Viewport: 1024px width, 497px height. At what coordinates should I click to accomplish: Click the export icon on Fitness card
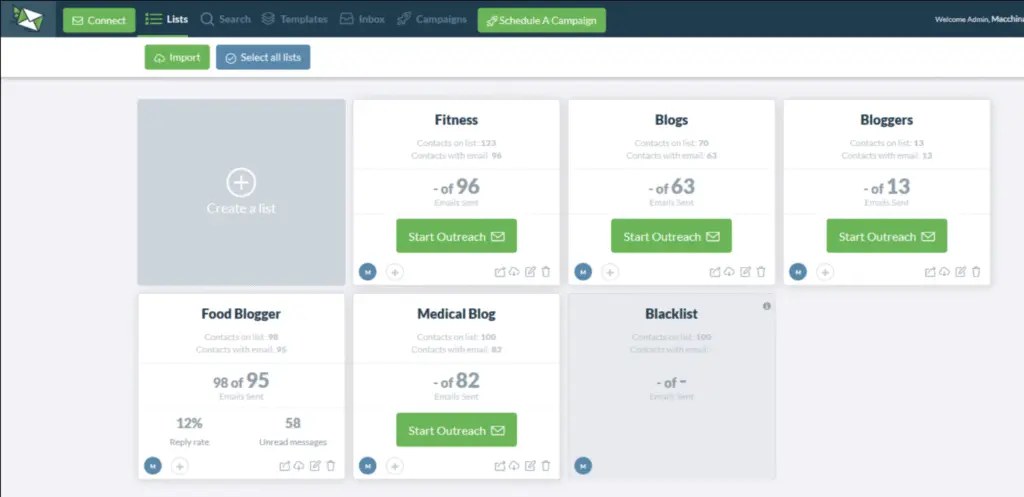(500, 272)
